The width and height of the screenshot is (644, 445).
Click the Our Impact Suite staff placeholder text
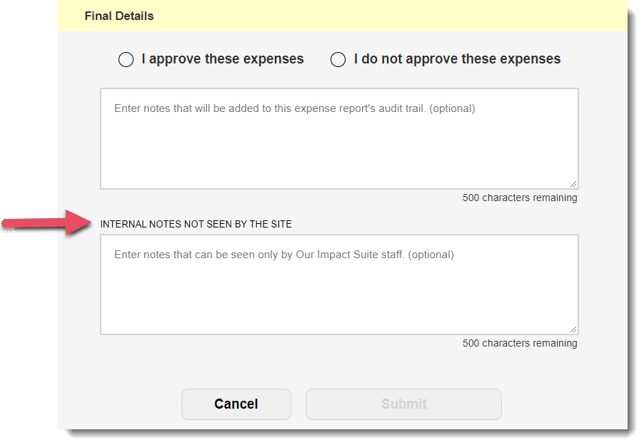pyautogui.click(x=283, y=255)
